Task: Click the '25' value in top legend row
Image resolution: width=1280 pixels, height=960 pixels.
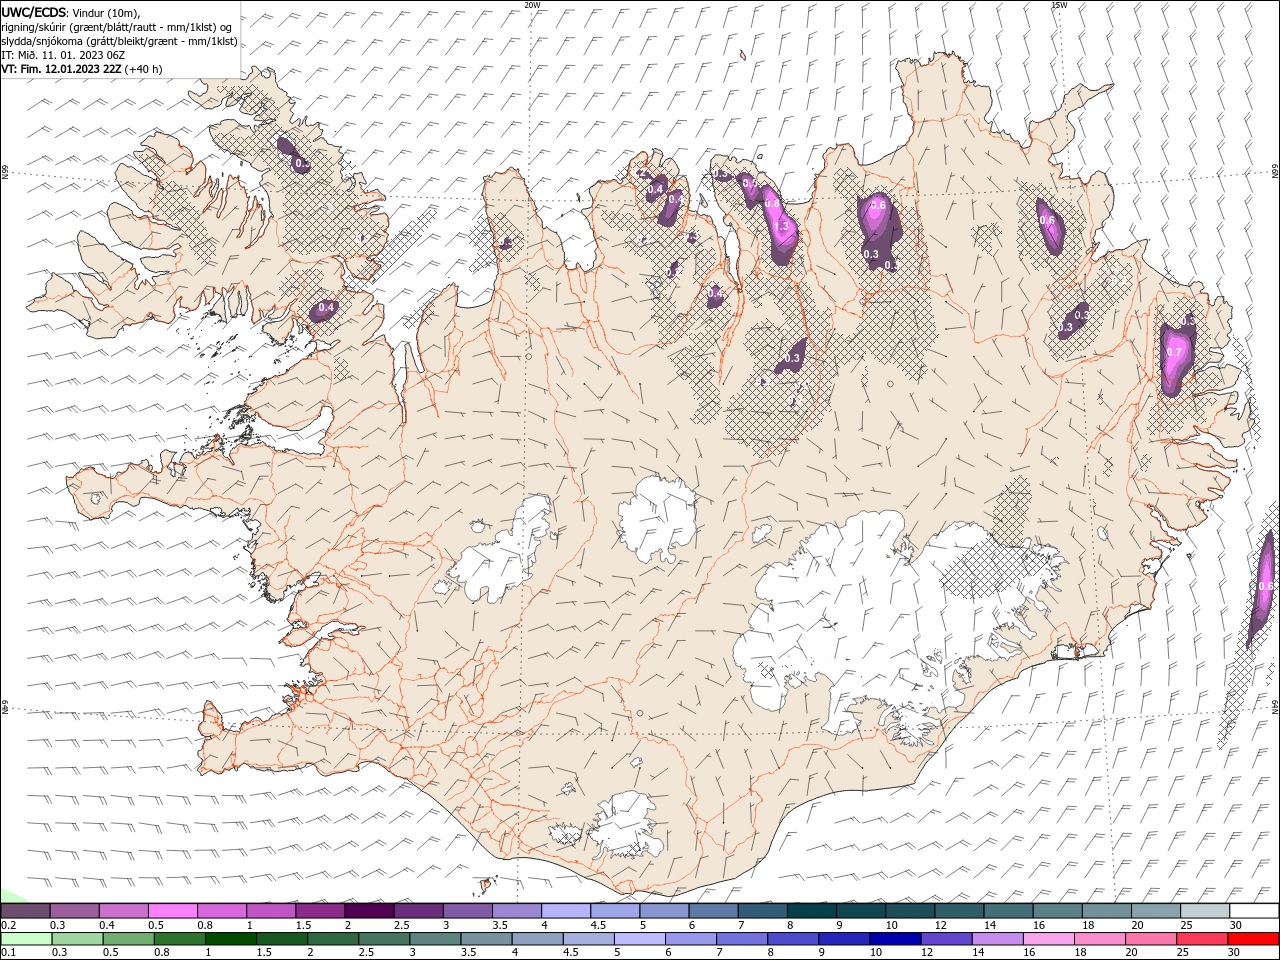Action: click(1186, 925)
